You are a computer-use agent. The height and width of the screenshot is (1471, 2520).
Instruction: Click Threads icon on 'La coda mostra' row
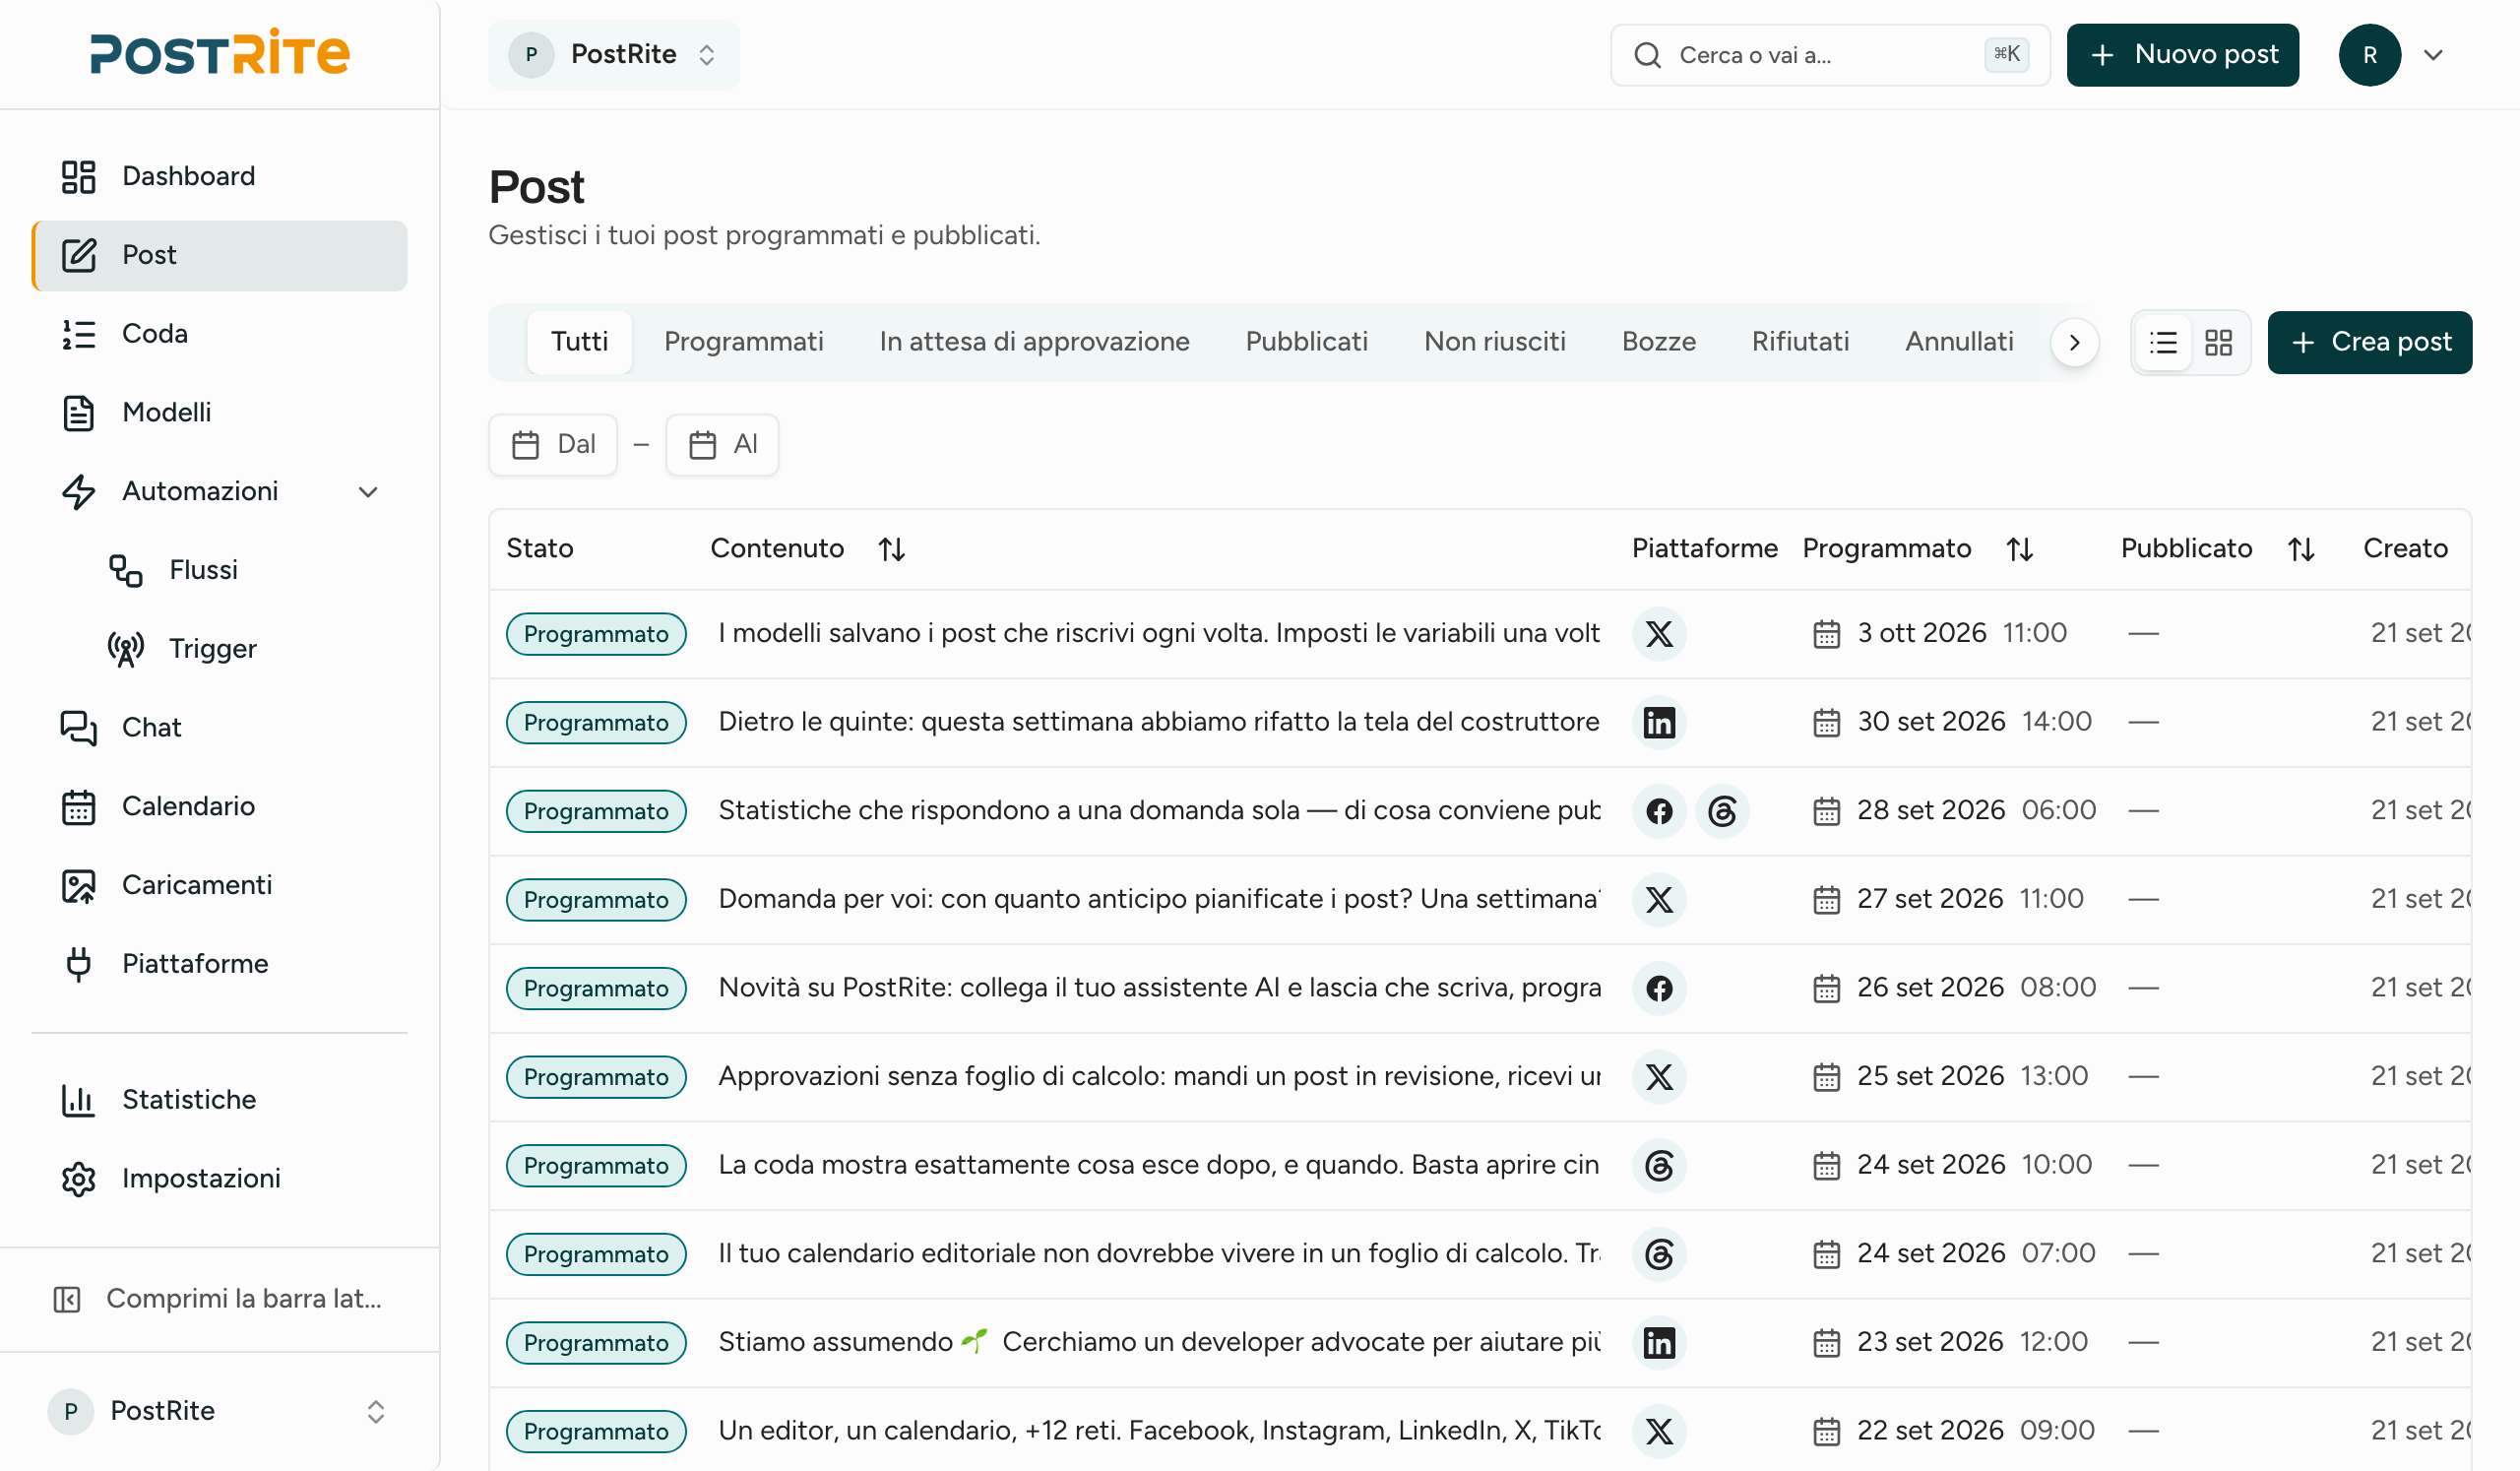coord(1659,1166)
